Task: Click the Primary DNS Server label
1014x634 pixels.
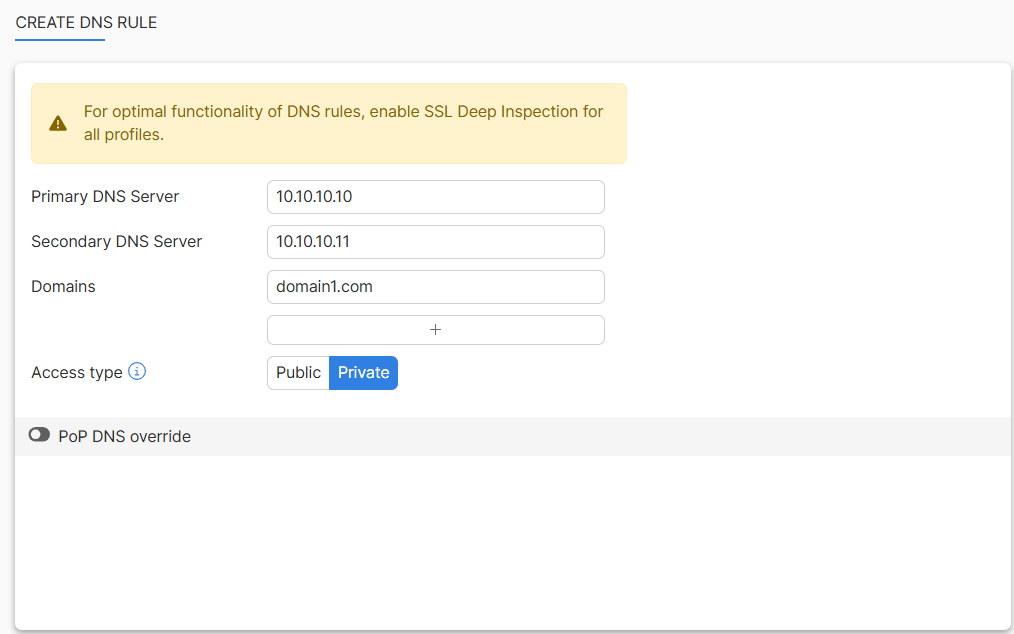Action: coord(104,196)
